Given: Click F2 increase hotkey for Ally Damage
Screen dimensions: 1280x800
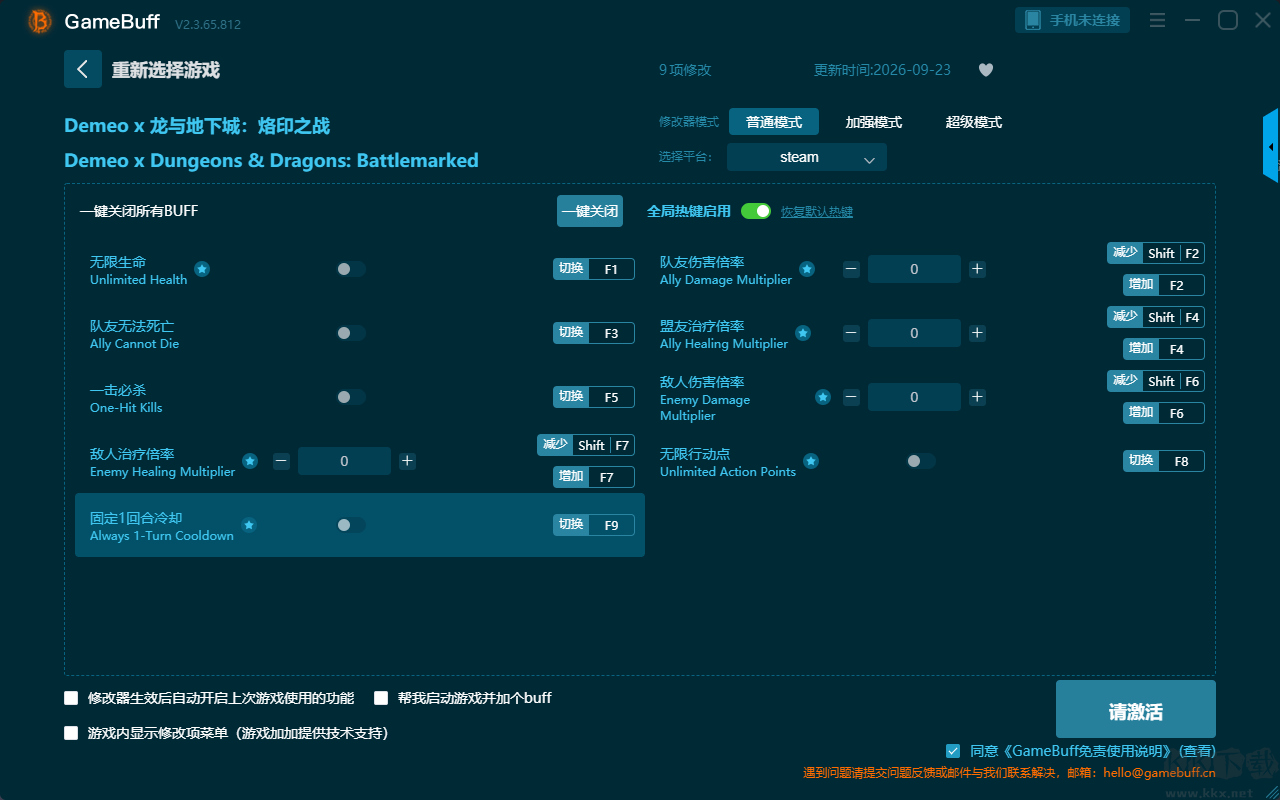Looking at the screenshot, I should 1164,285.
